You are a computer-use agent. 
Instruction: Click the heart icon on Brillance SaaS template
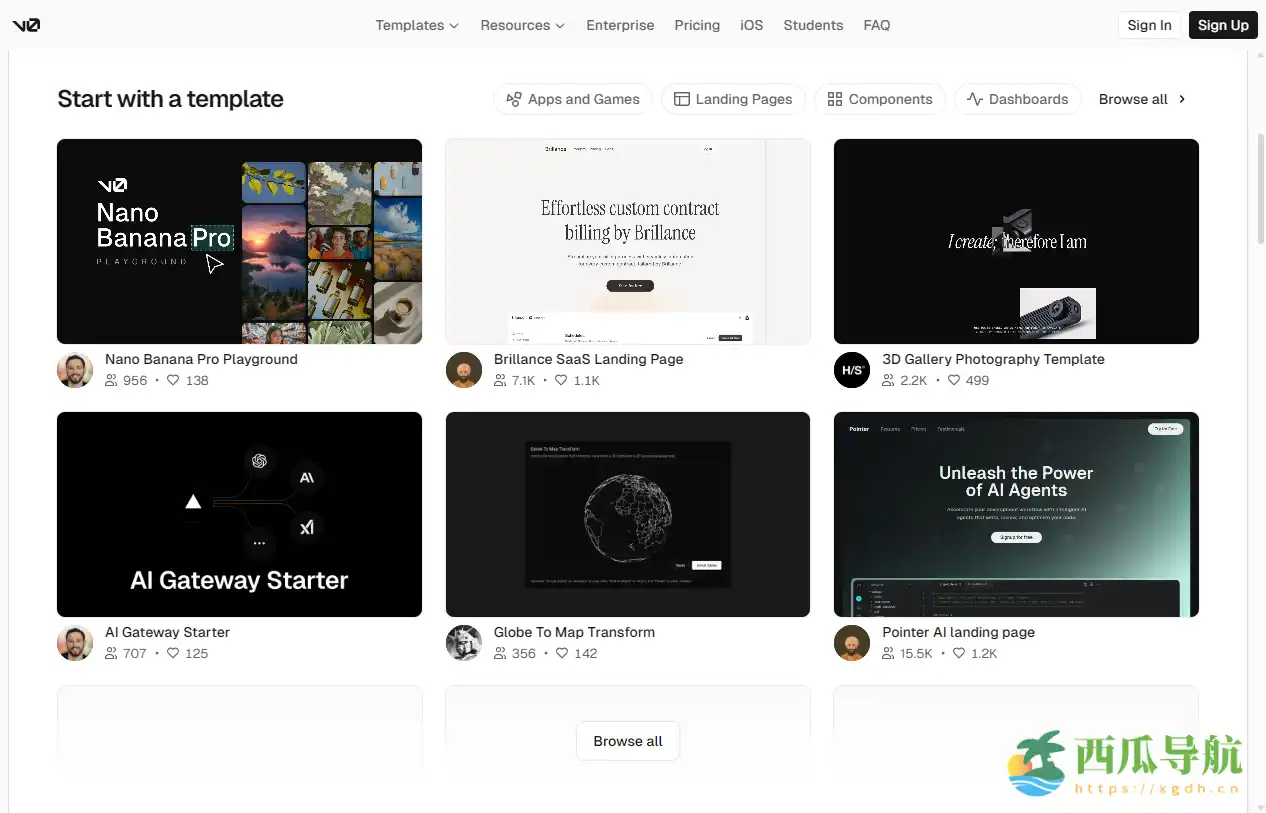click(561, 381)
